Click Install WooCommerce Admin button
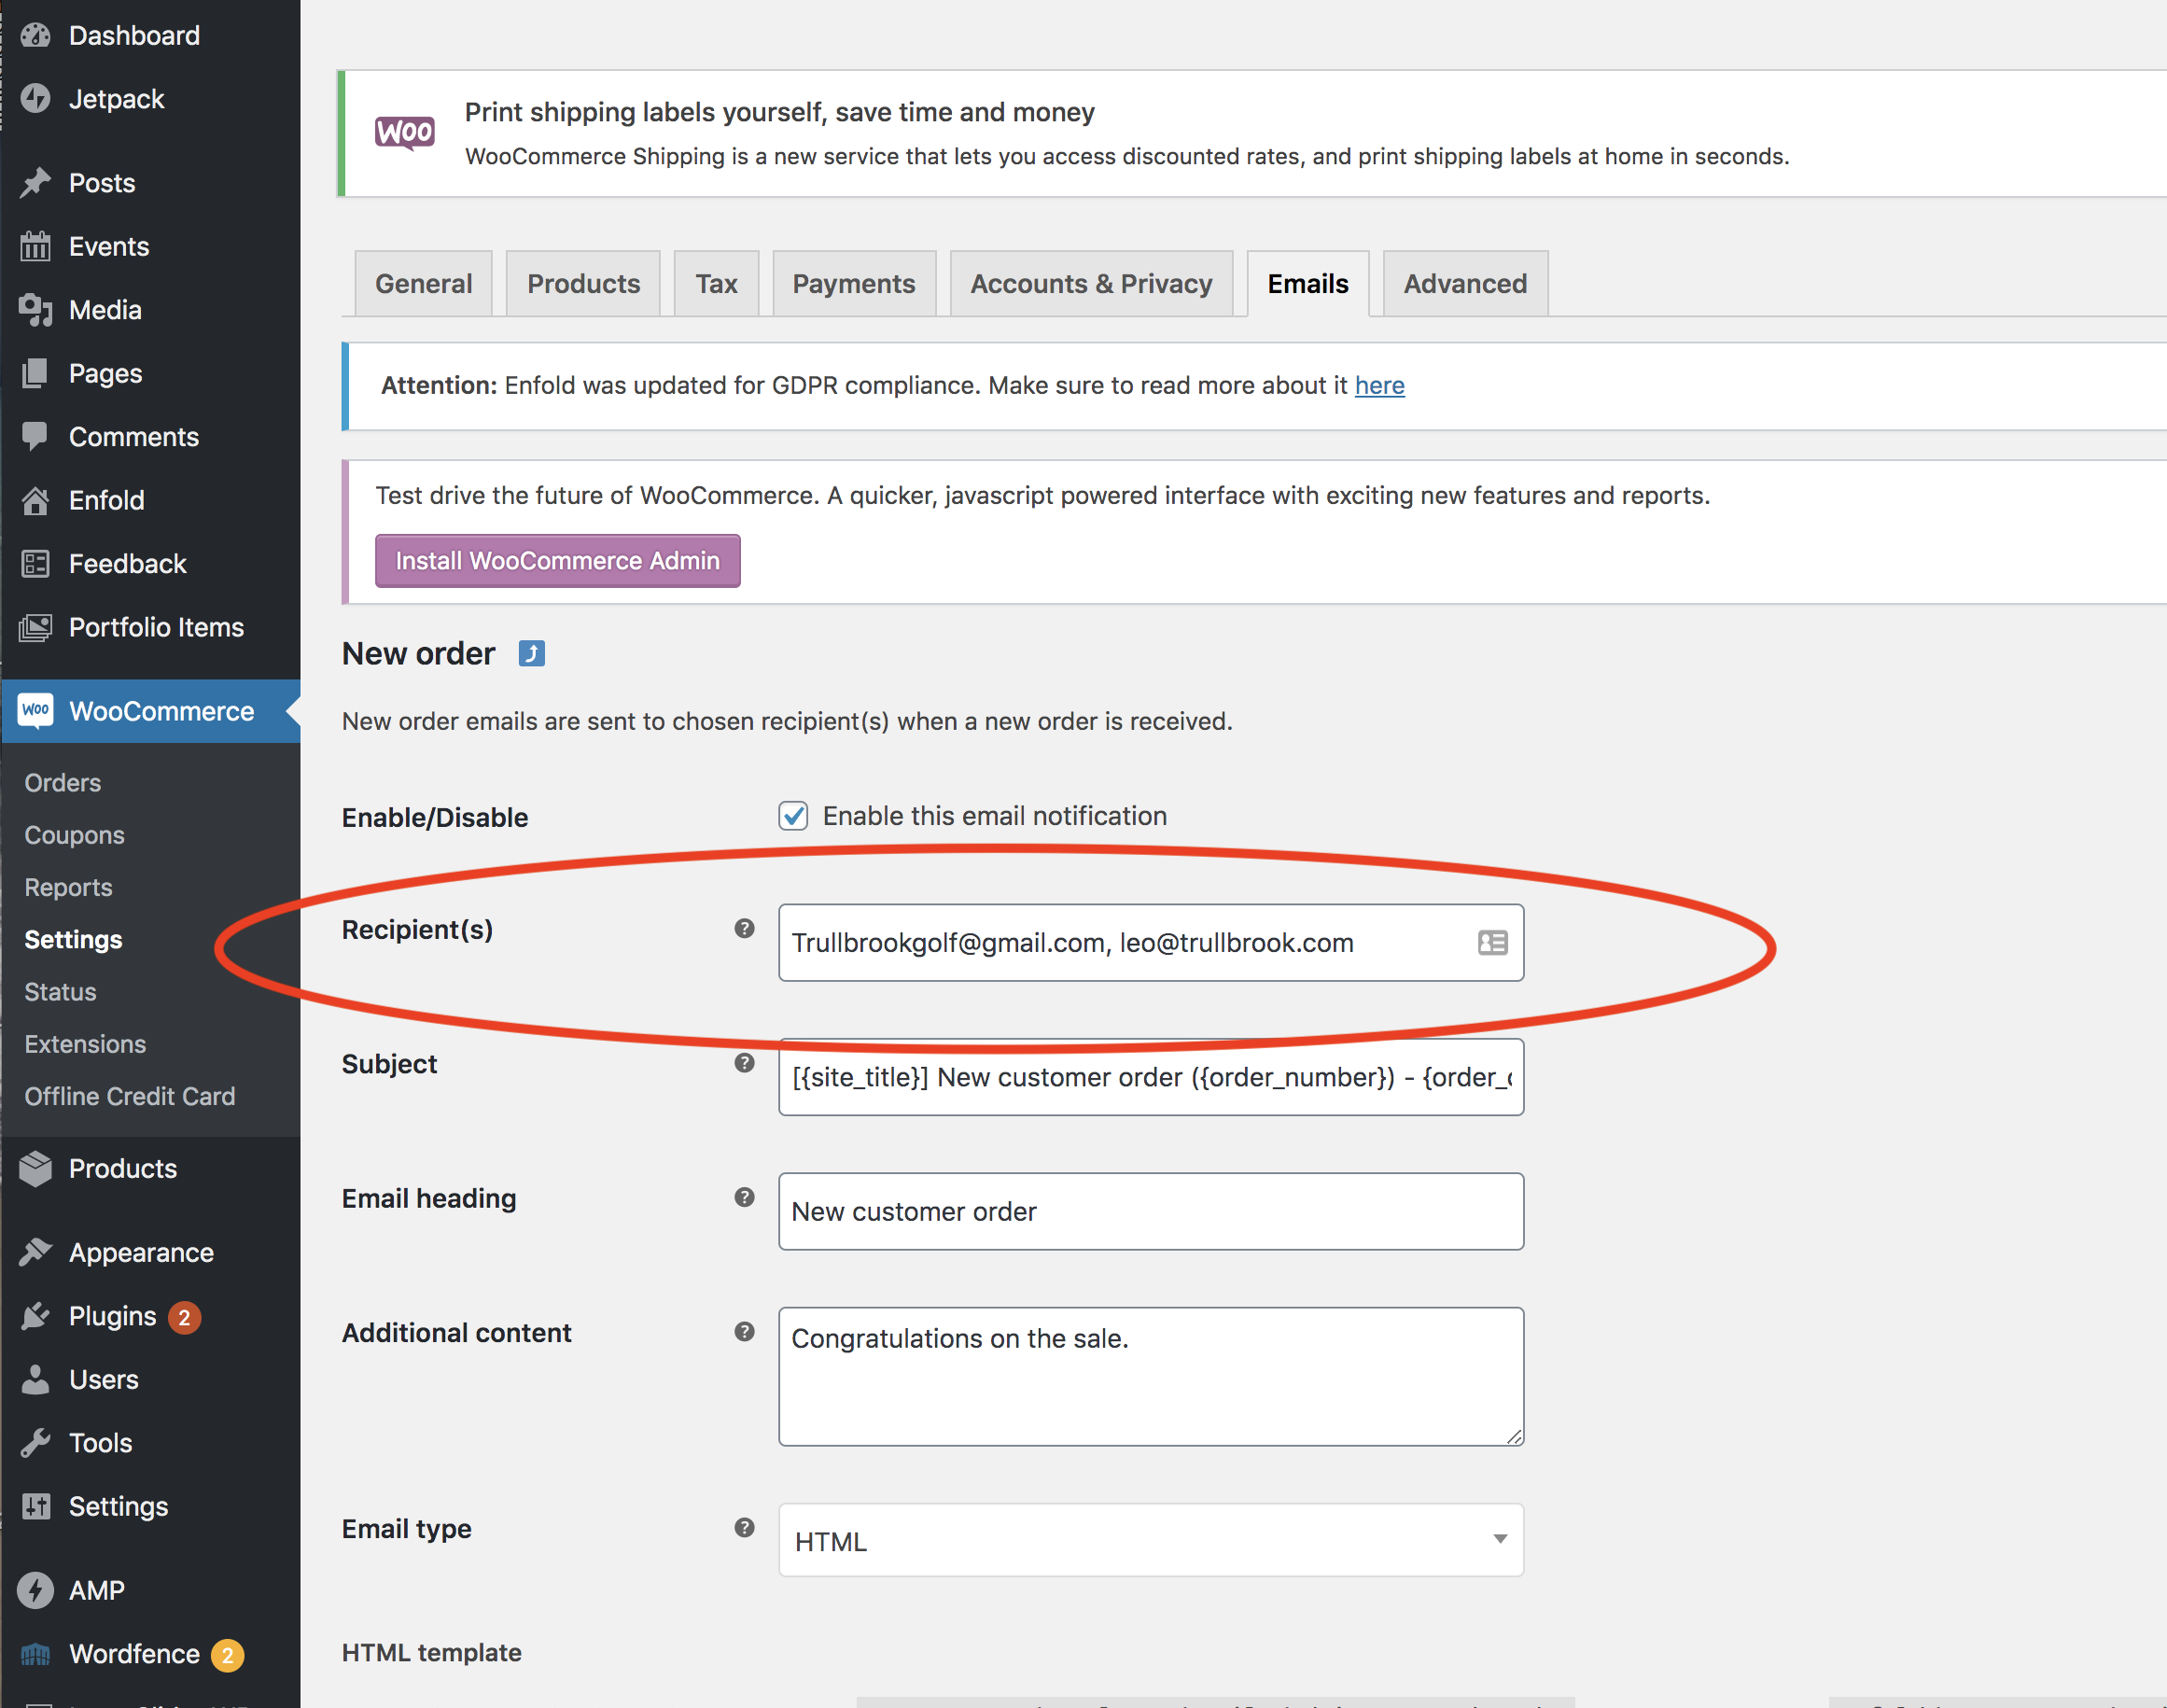 point(557,560)
